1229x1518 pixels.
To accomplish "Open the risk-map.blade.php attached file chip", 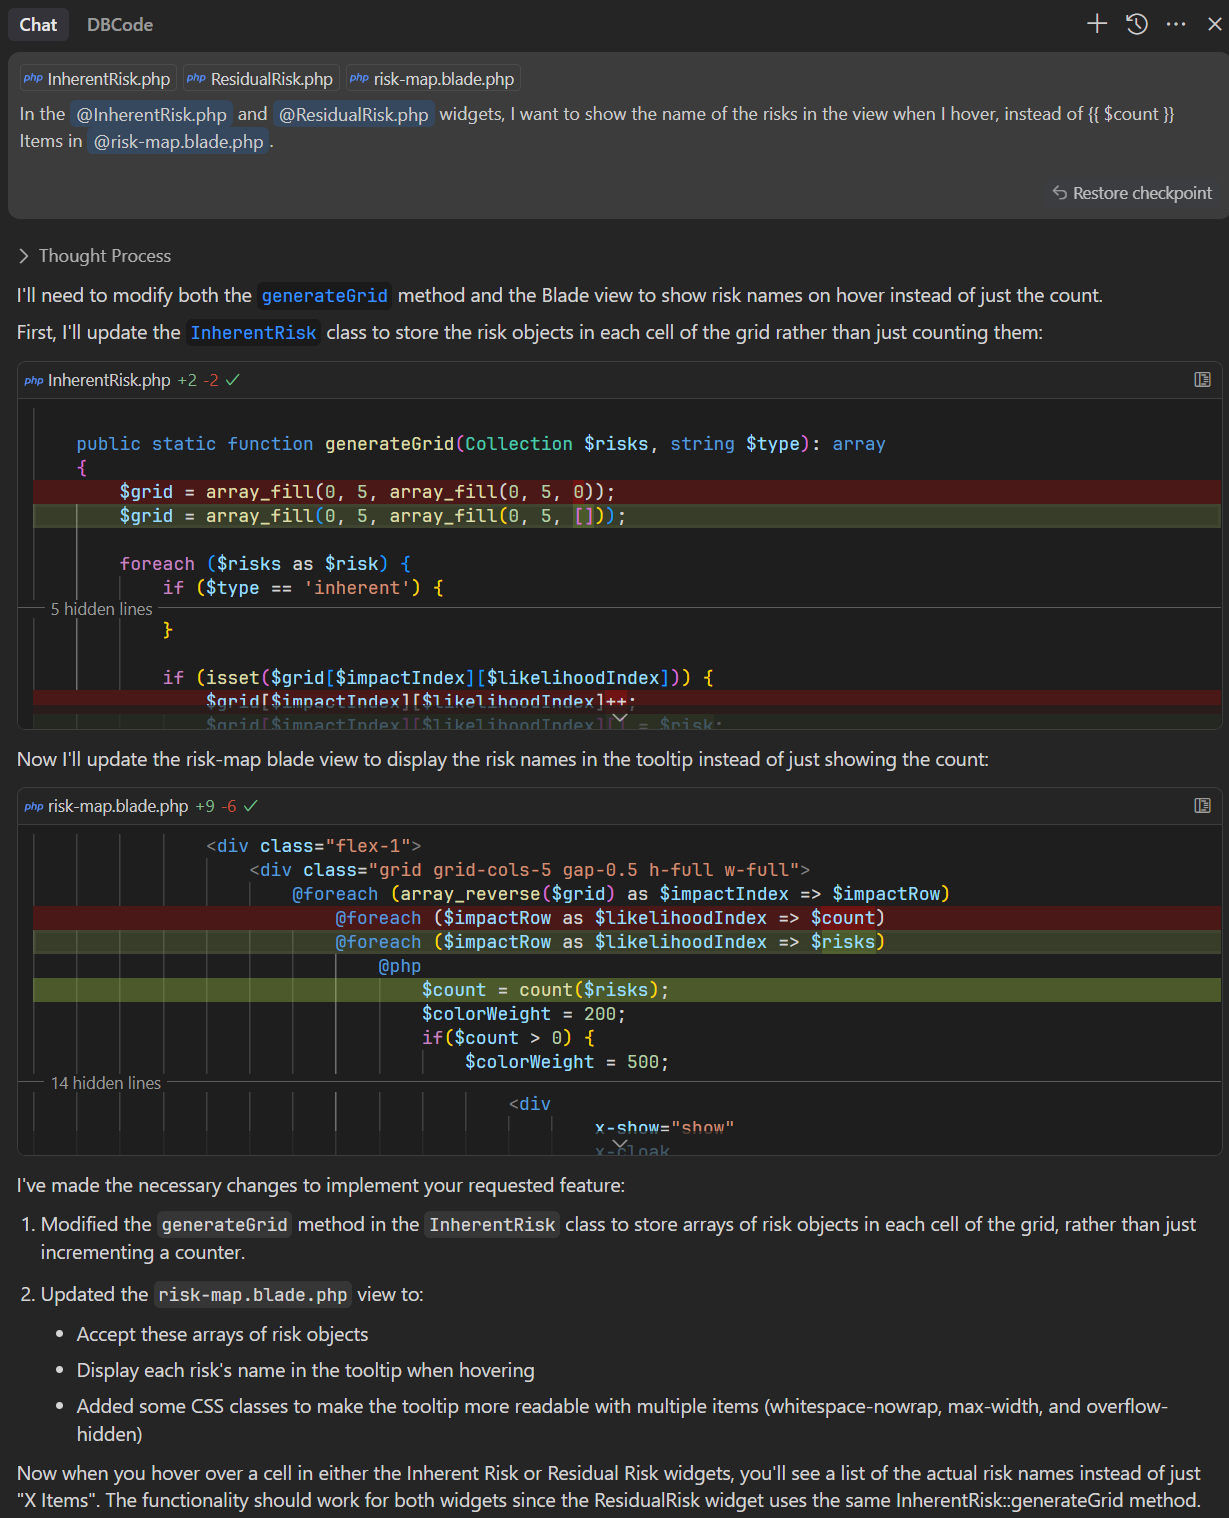I will pos(433,79).
